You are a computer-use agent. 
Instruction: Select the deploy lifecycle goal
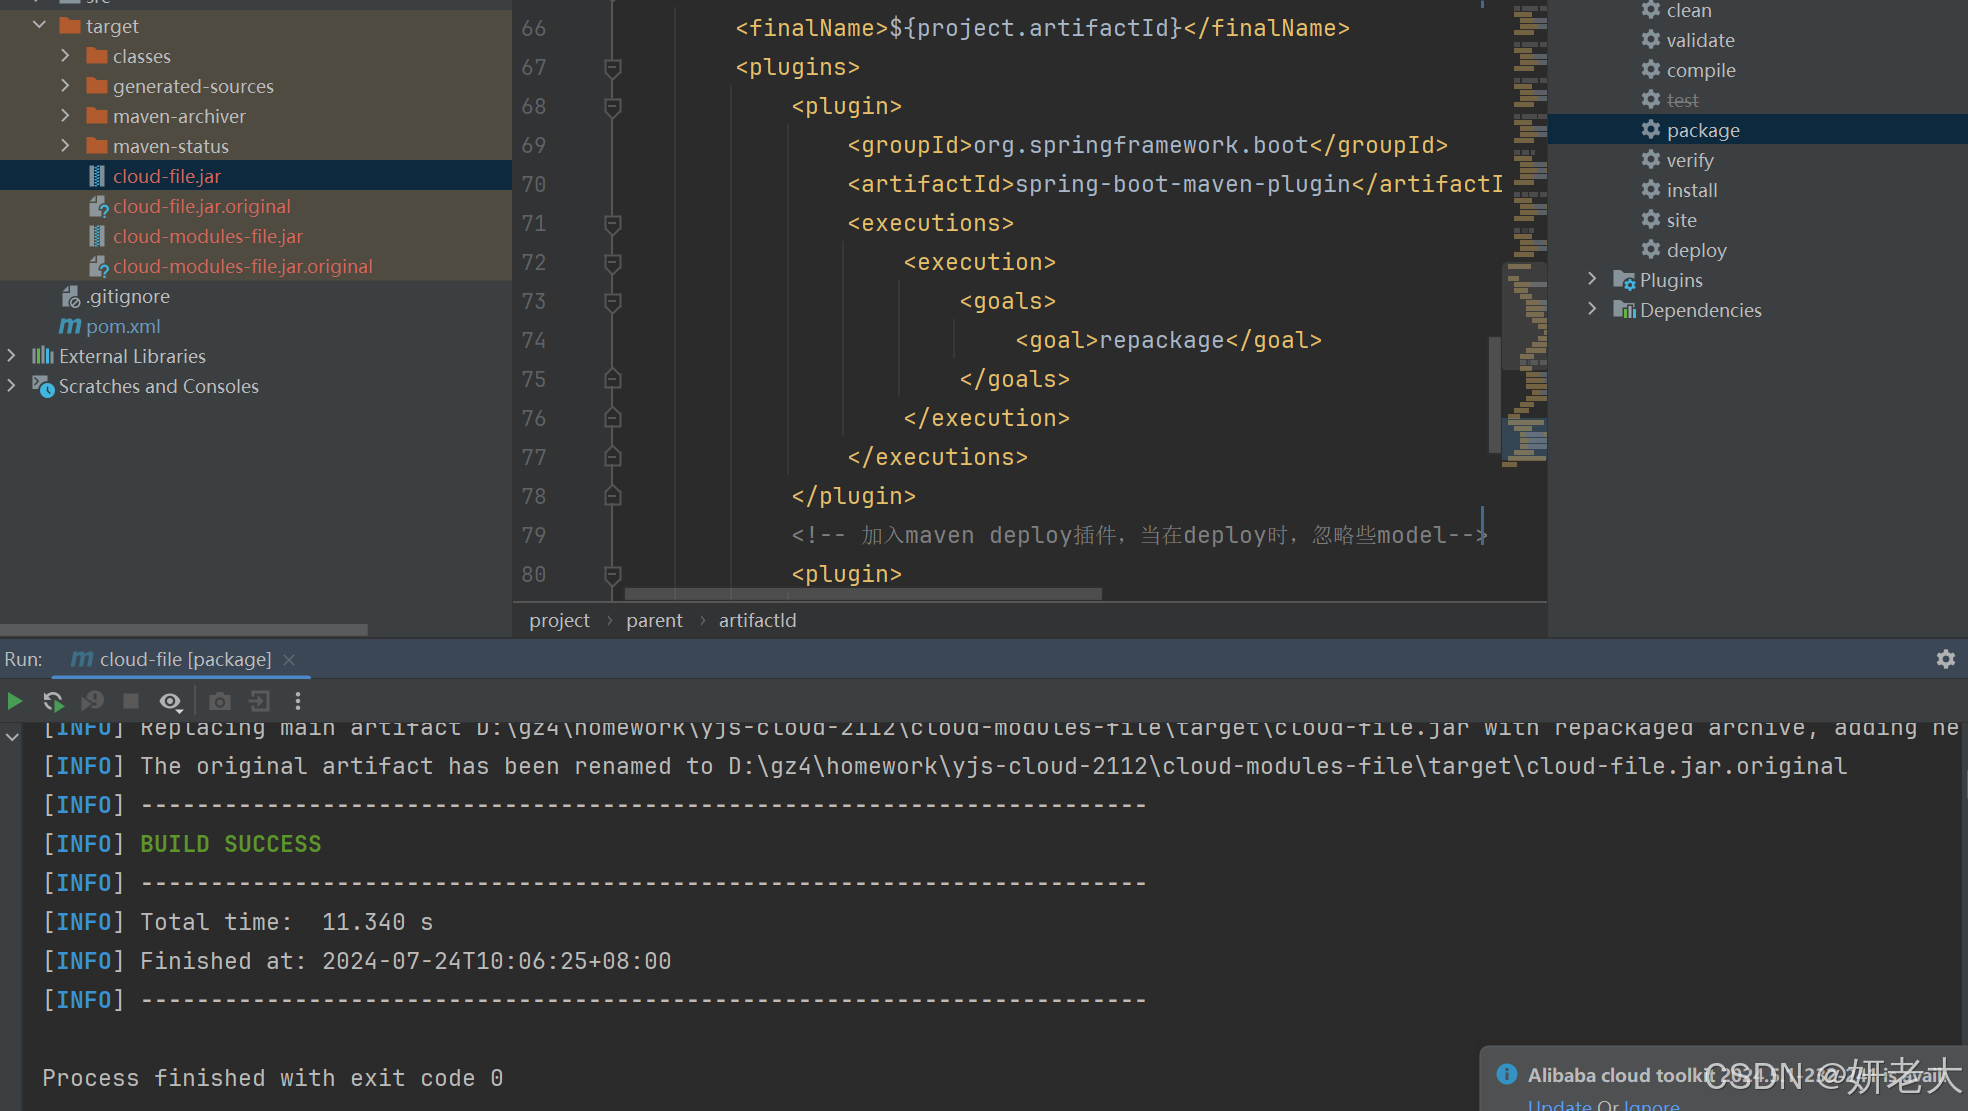tap(1696, 250)
